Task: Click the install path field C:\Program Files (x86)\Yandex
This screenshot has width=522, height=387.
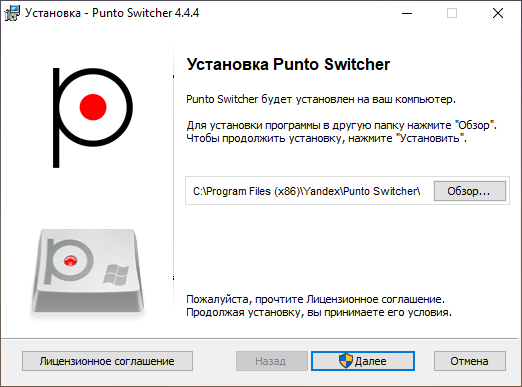Action: 307,191
